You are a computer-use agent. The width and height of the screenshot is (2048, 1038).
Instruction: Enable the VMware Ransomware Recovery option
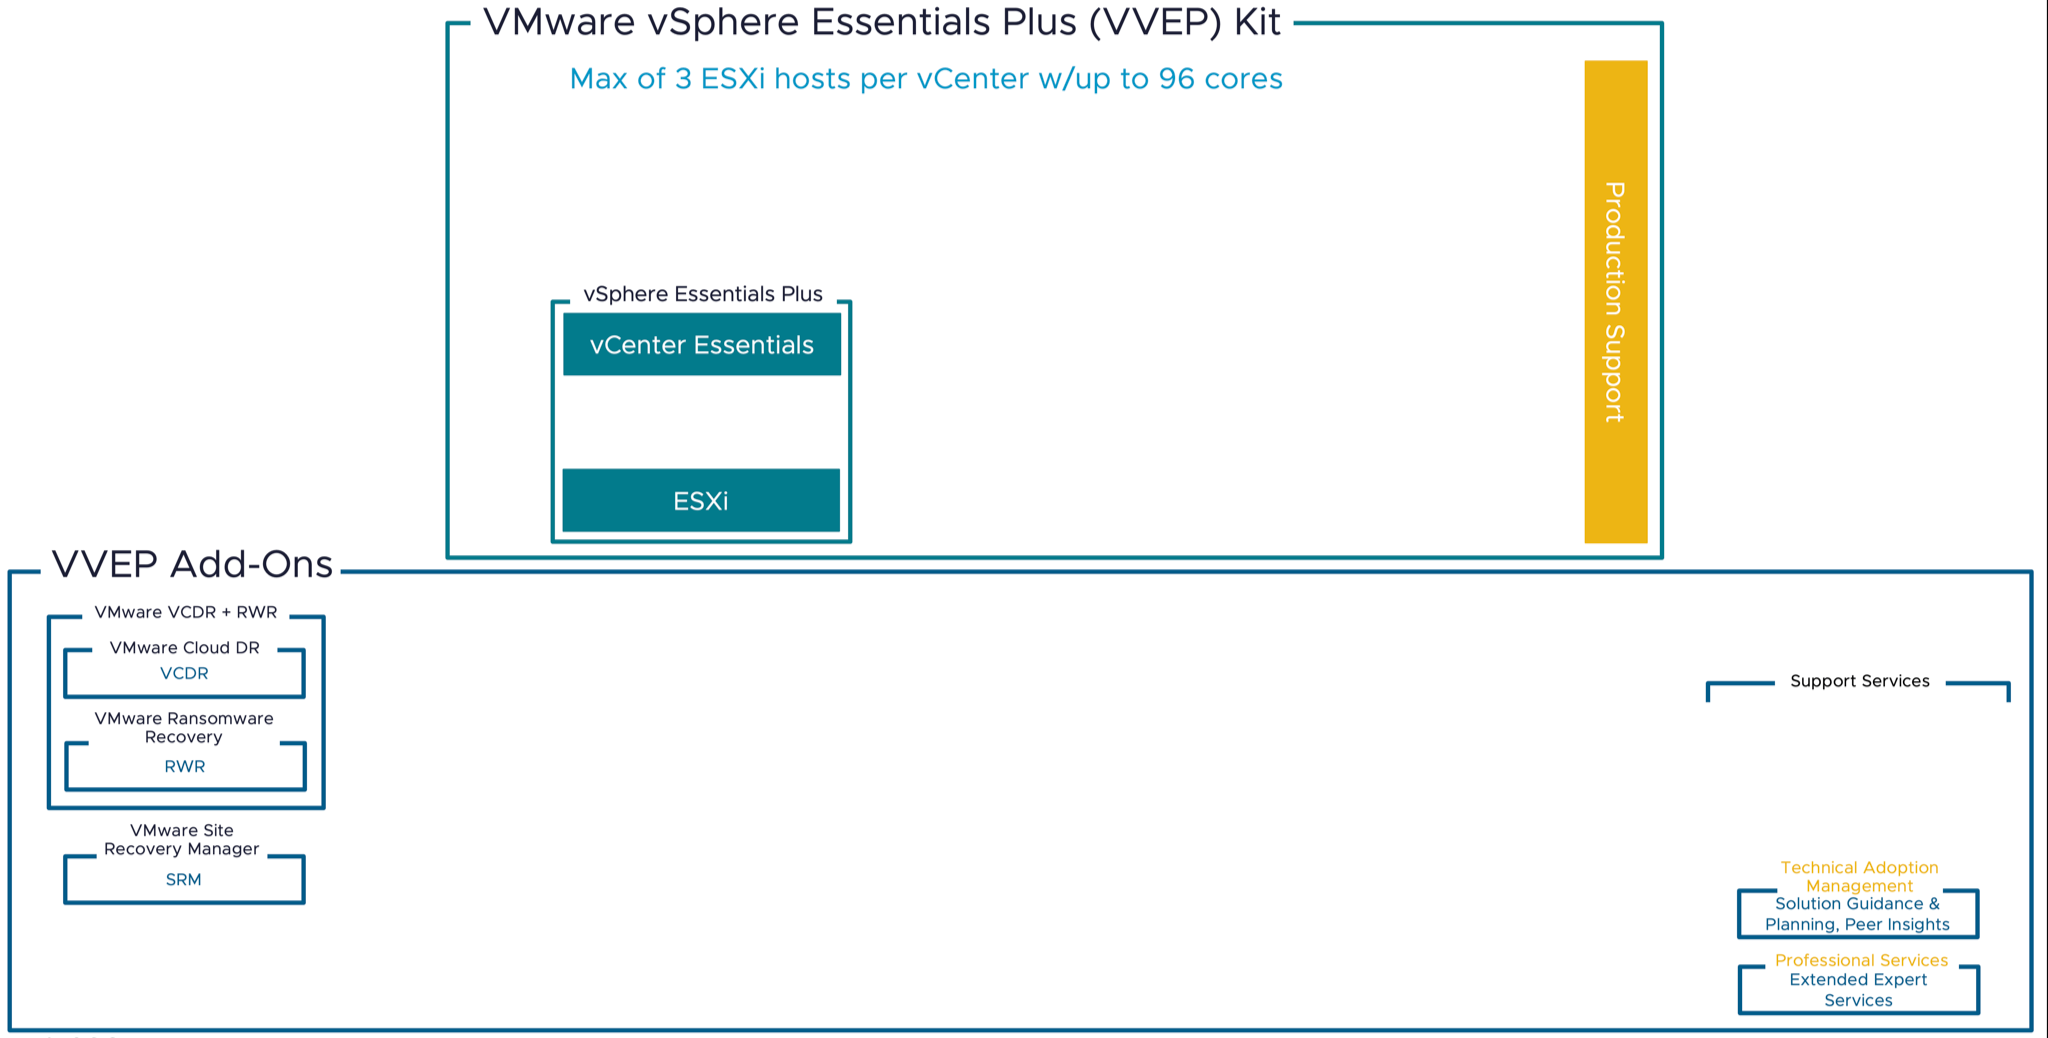click(183, 727)
